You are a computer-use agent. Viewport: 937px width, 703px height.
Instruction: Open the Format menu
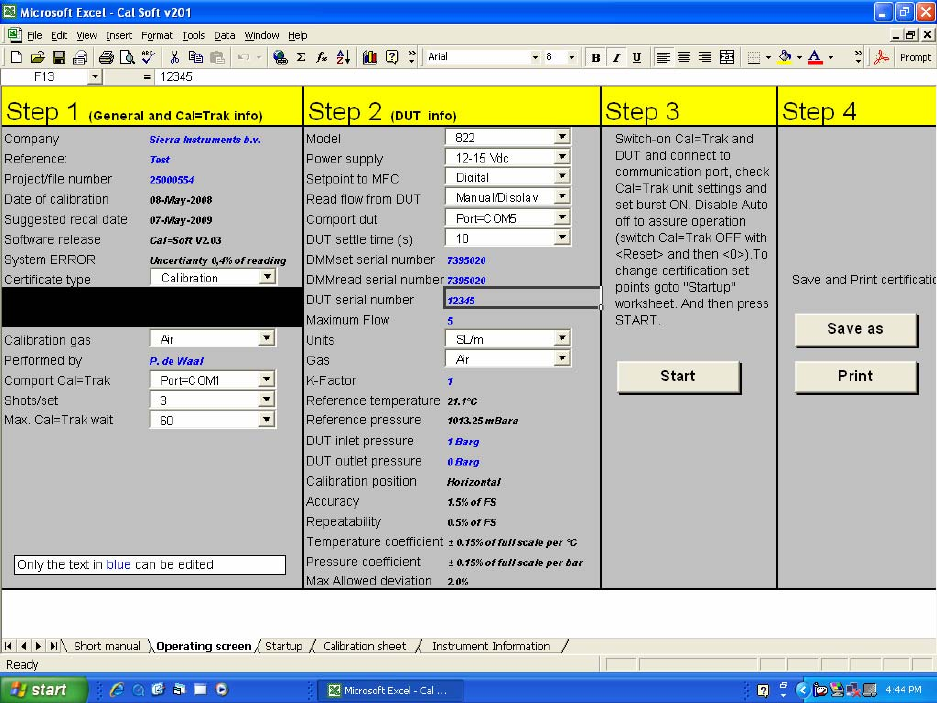coord(157,36)
